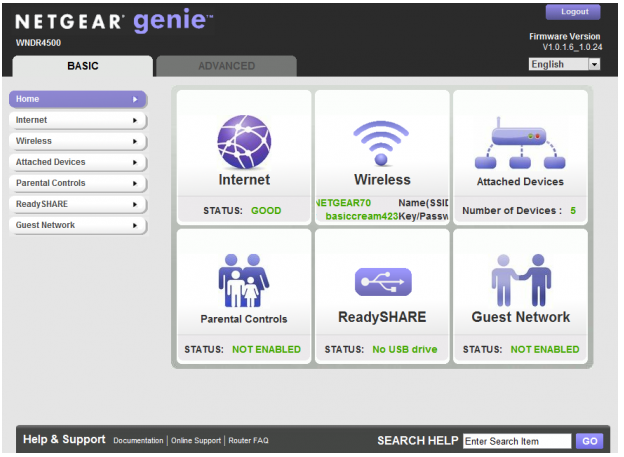Click arrow on Guest Network sidebar item

(x=135, y=226)
